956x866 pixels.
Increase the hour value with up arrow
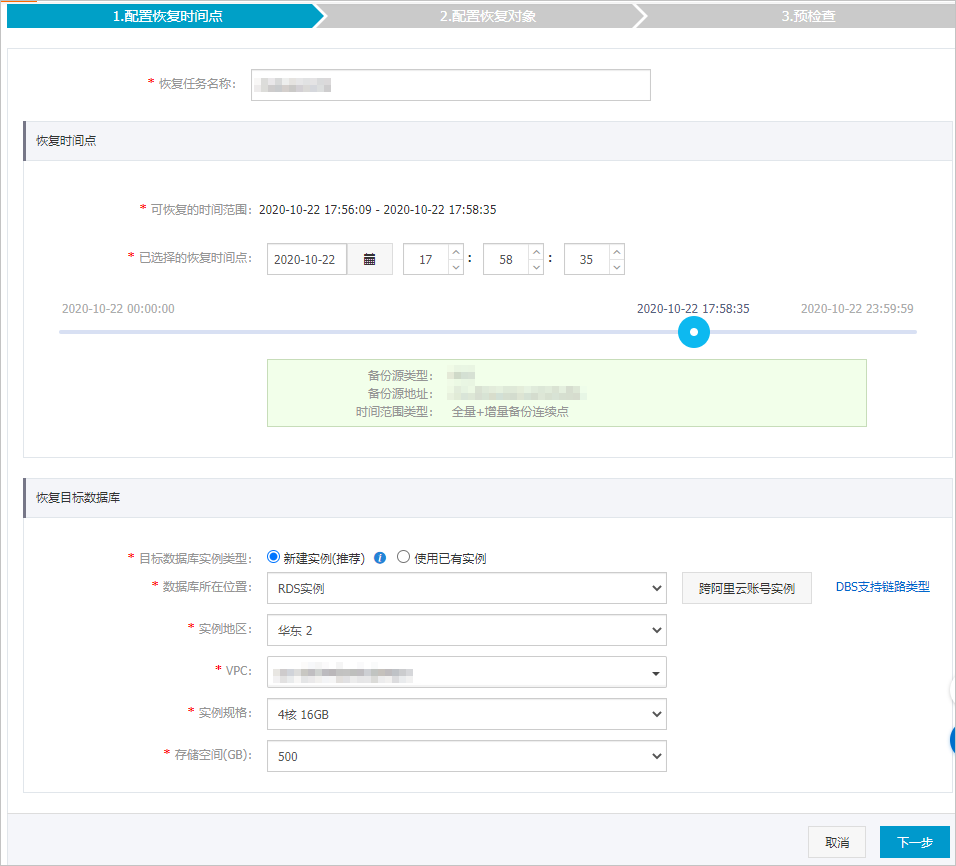tap(456, 252)
